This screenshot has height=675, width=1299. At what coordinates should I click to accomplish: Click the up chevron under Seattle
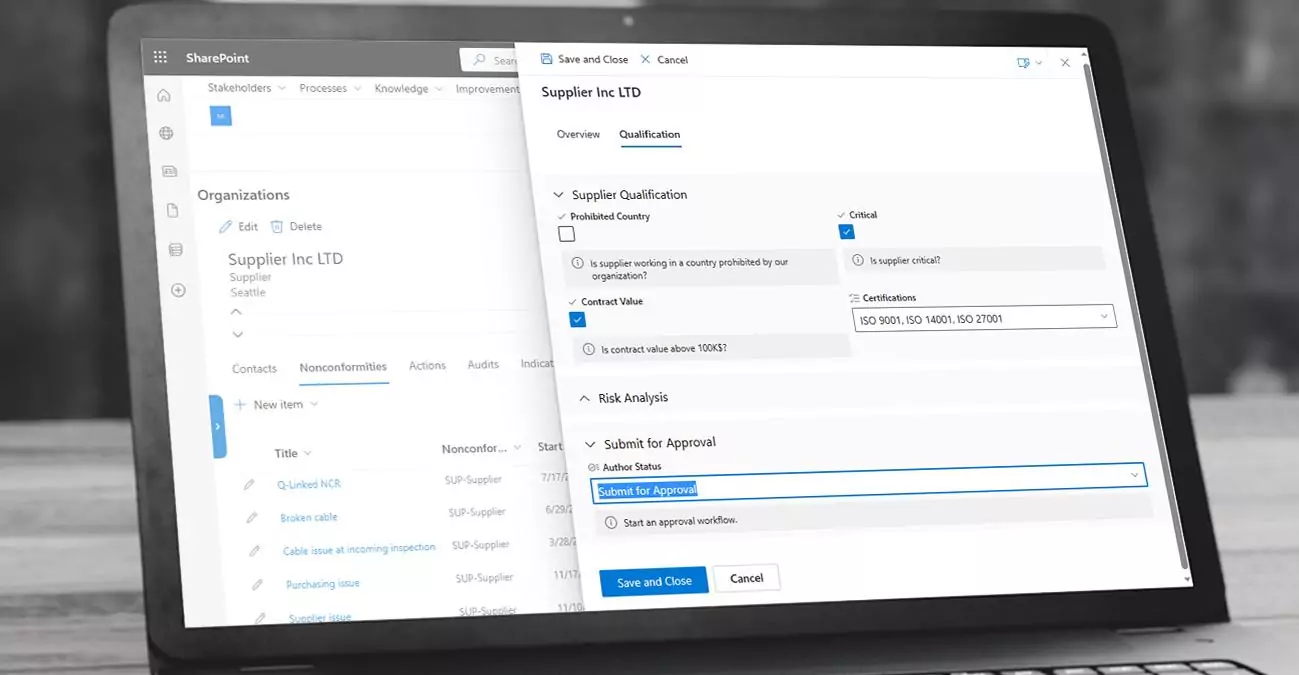(236, 312)
